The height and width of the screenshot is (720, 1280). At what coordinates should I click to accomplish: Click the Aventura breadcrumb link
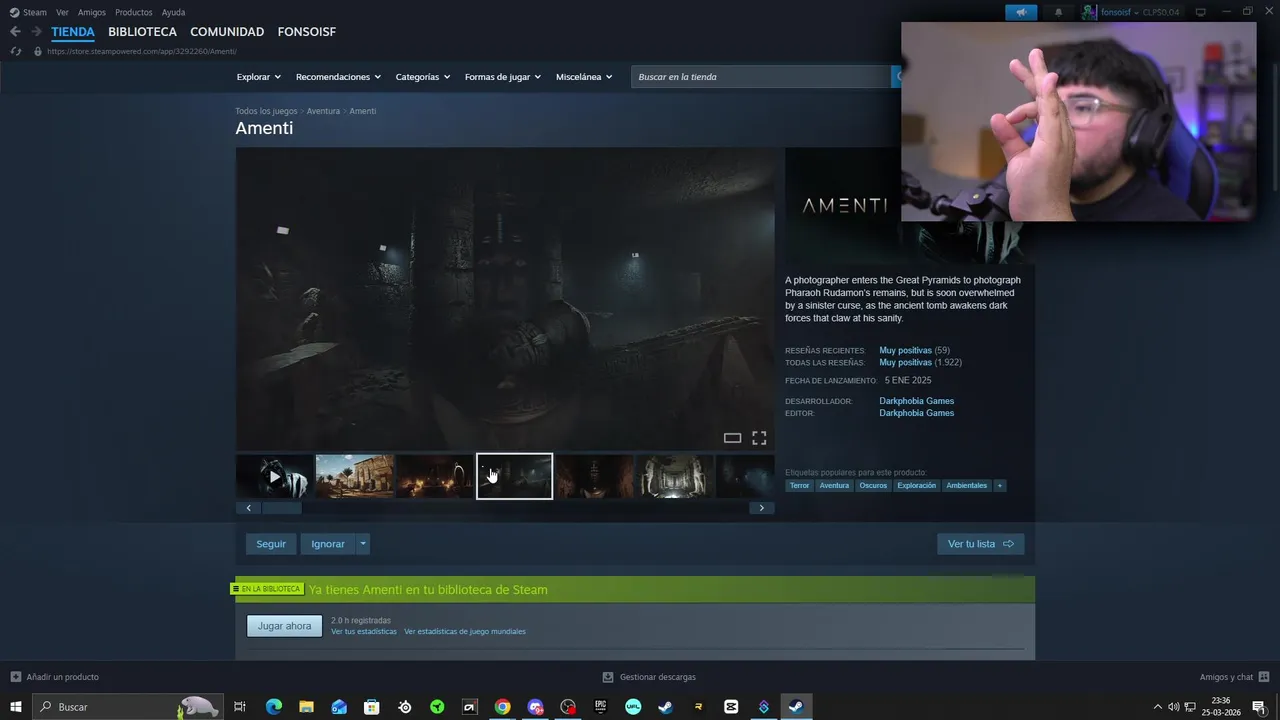coord(323,111)
